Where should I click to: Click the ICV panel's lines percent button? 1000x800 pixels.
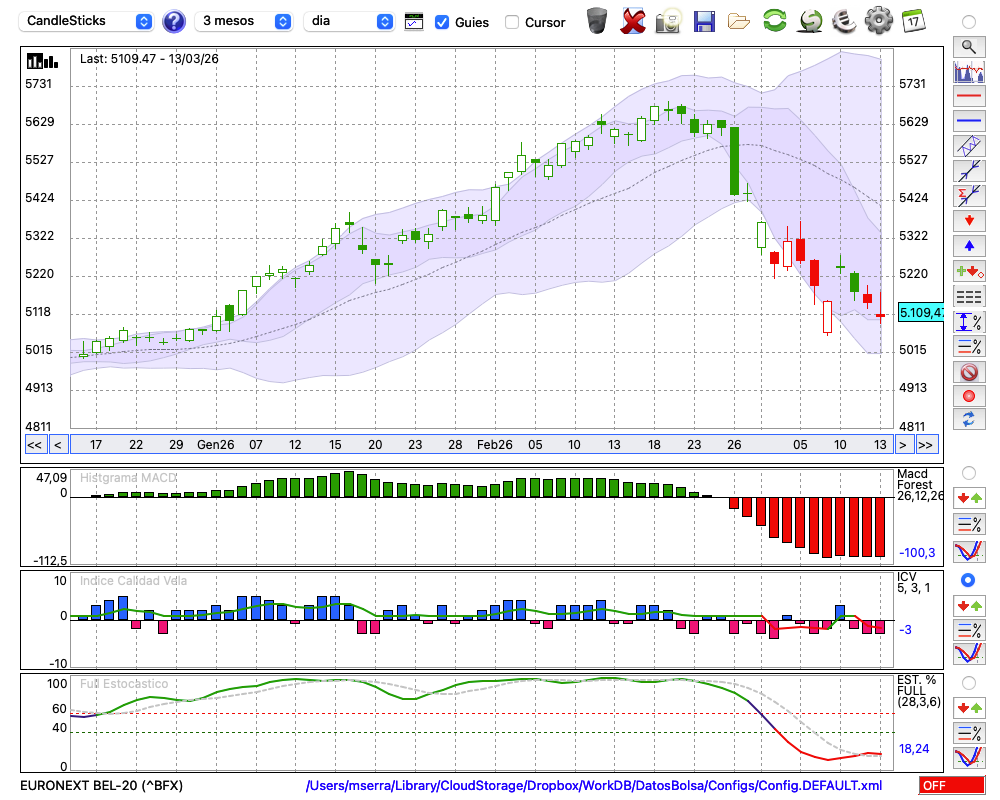[x=969, y=630]
